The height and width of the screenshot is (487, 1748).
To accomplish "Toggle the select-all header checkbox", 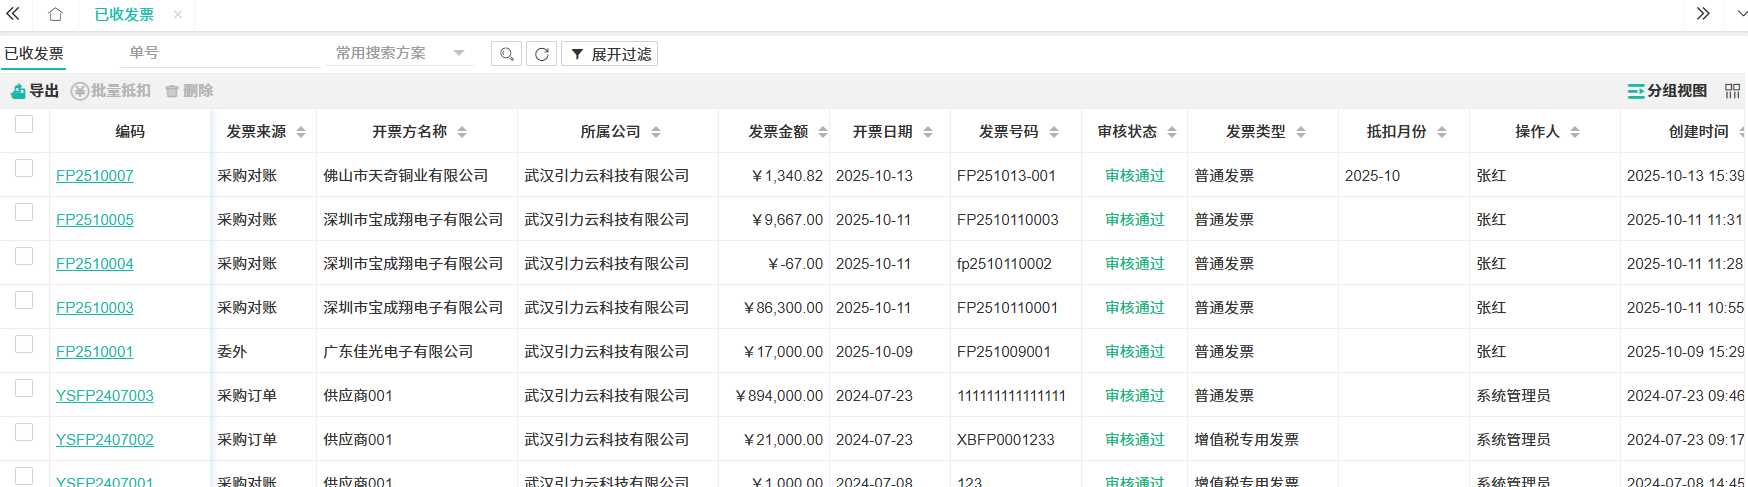I will (24, 124).
